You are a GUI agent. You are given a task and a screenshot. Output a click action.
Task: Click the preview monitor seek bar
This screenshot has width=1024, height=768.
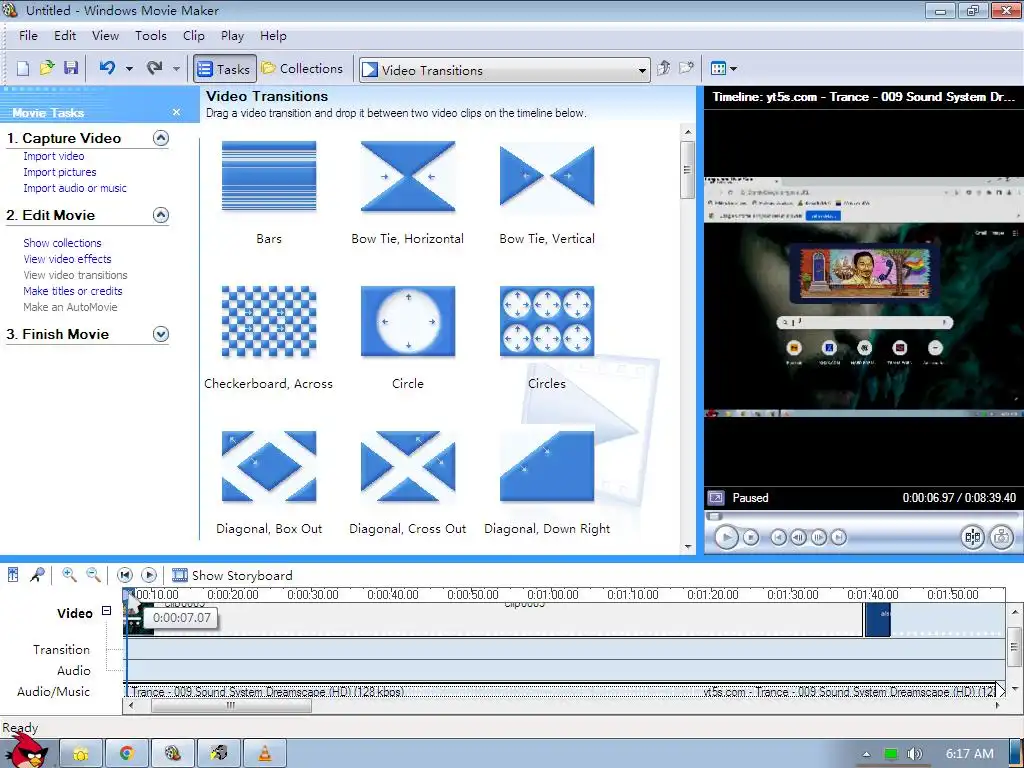863,517
